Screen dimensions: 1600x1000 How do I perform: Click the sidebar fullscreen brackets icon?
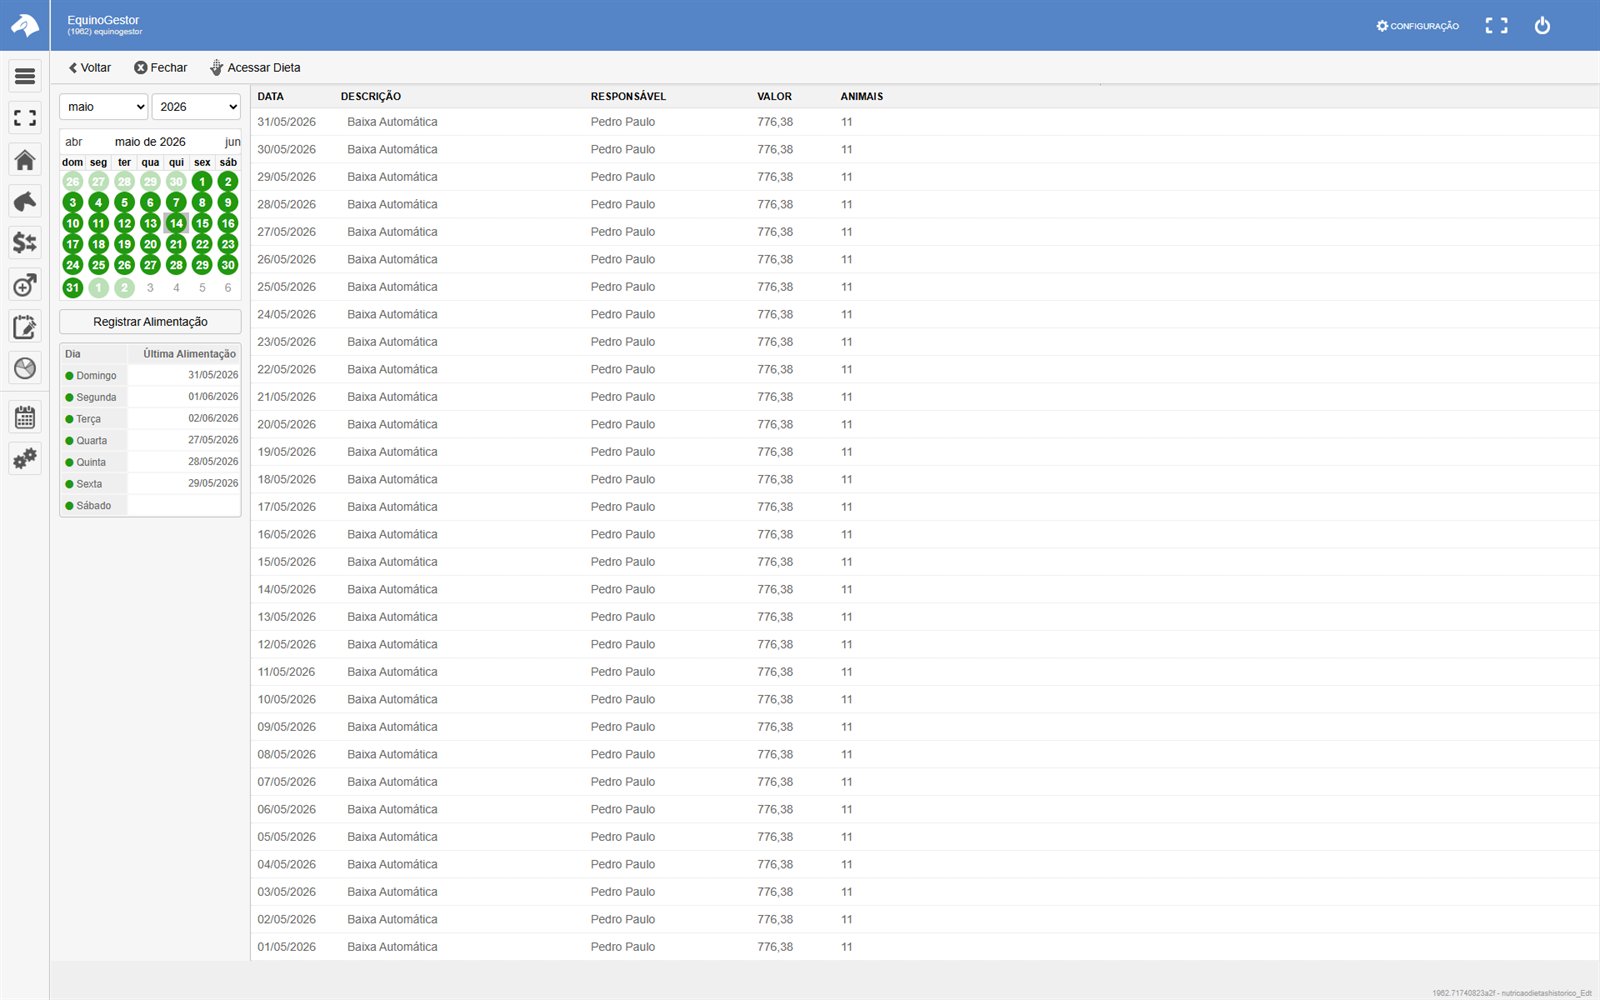pyautogui.click(x=25, y=118)
